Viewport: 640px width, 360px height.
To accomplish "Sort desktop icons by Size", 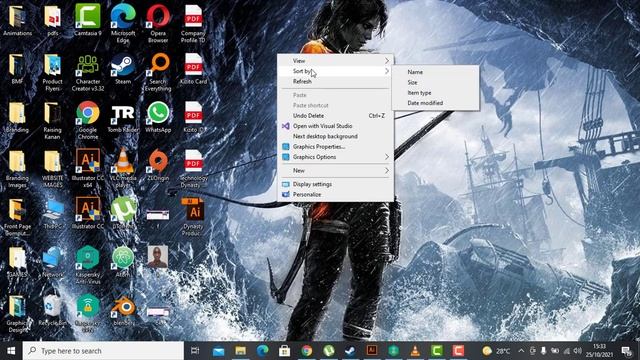I will [436, 82].
